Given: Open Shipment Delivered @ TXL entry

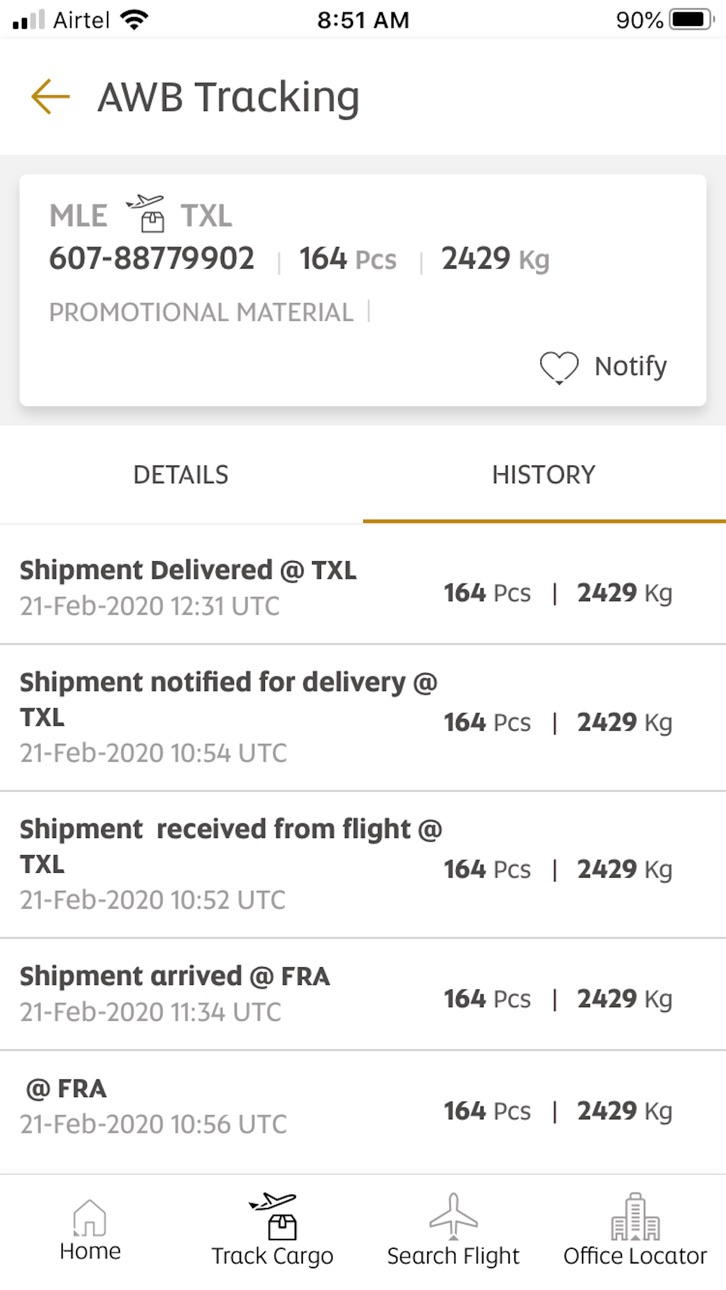Looking at the screenshot, I should click(363, 588).
